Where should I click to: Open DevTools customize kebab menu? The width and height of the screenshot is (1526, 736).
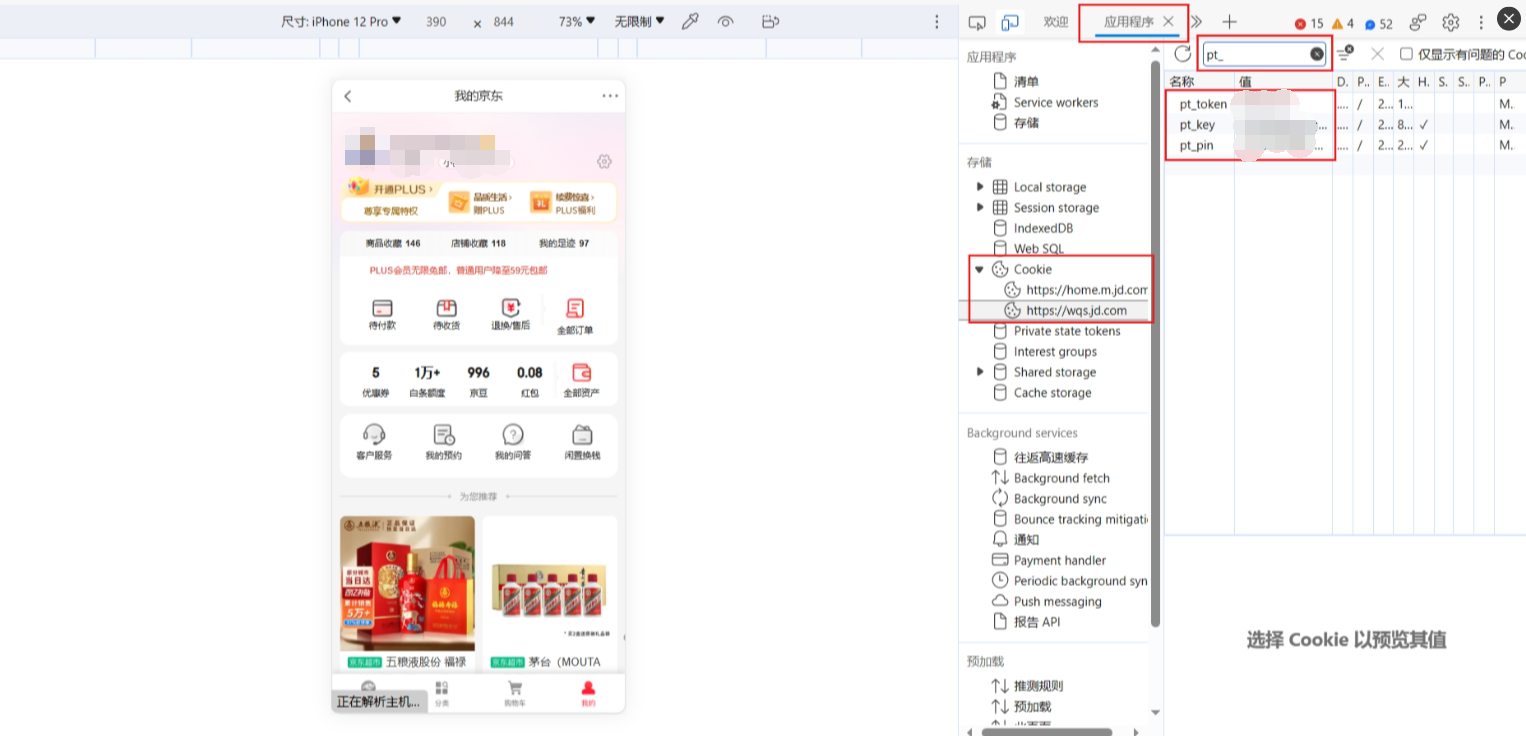pos(1481,22)
